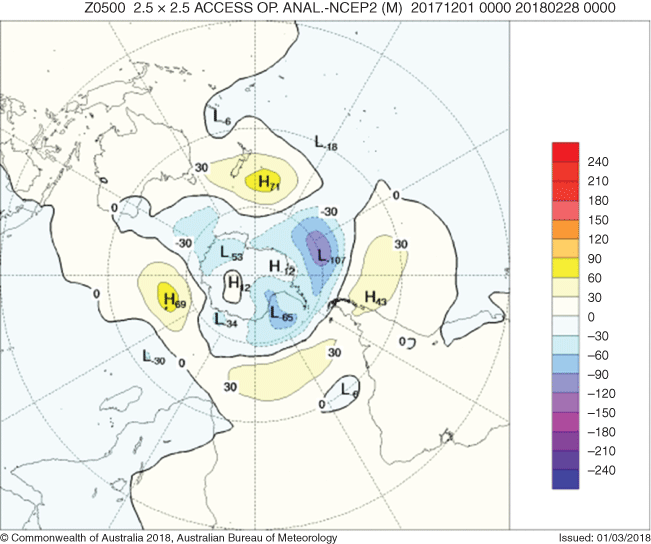Pick the magenta legend swatch between -150 and -180
This screenshot has width=651, height=544.
point(565,422)
